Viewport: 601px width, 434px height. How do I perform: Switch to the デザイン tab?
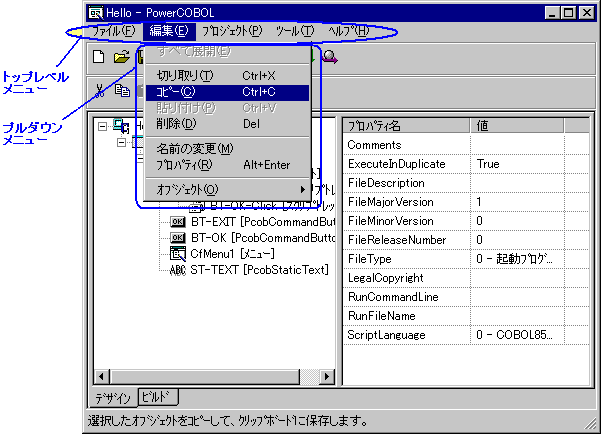click(x=113, y=398)
